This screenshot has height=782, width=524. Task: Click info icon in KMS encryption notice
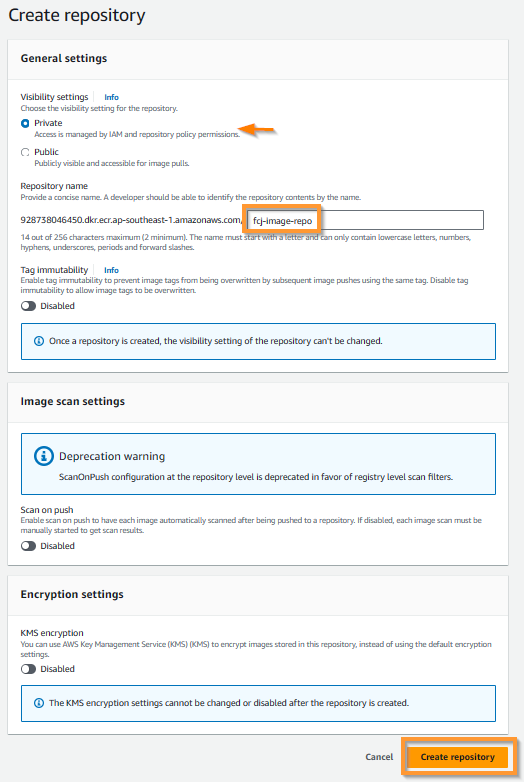pos(38,703)
